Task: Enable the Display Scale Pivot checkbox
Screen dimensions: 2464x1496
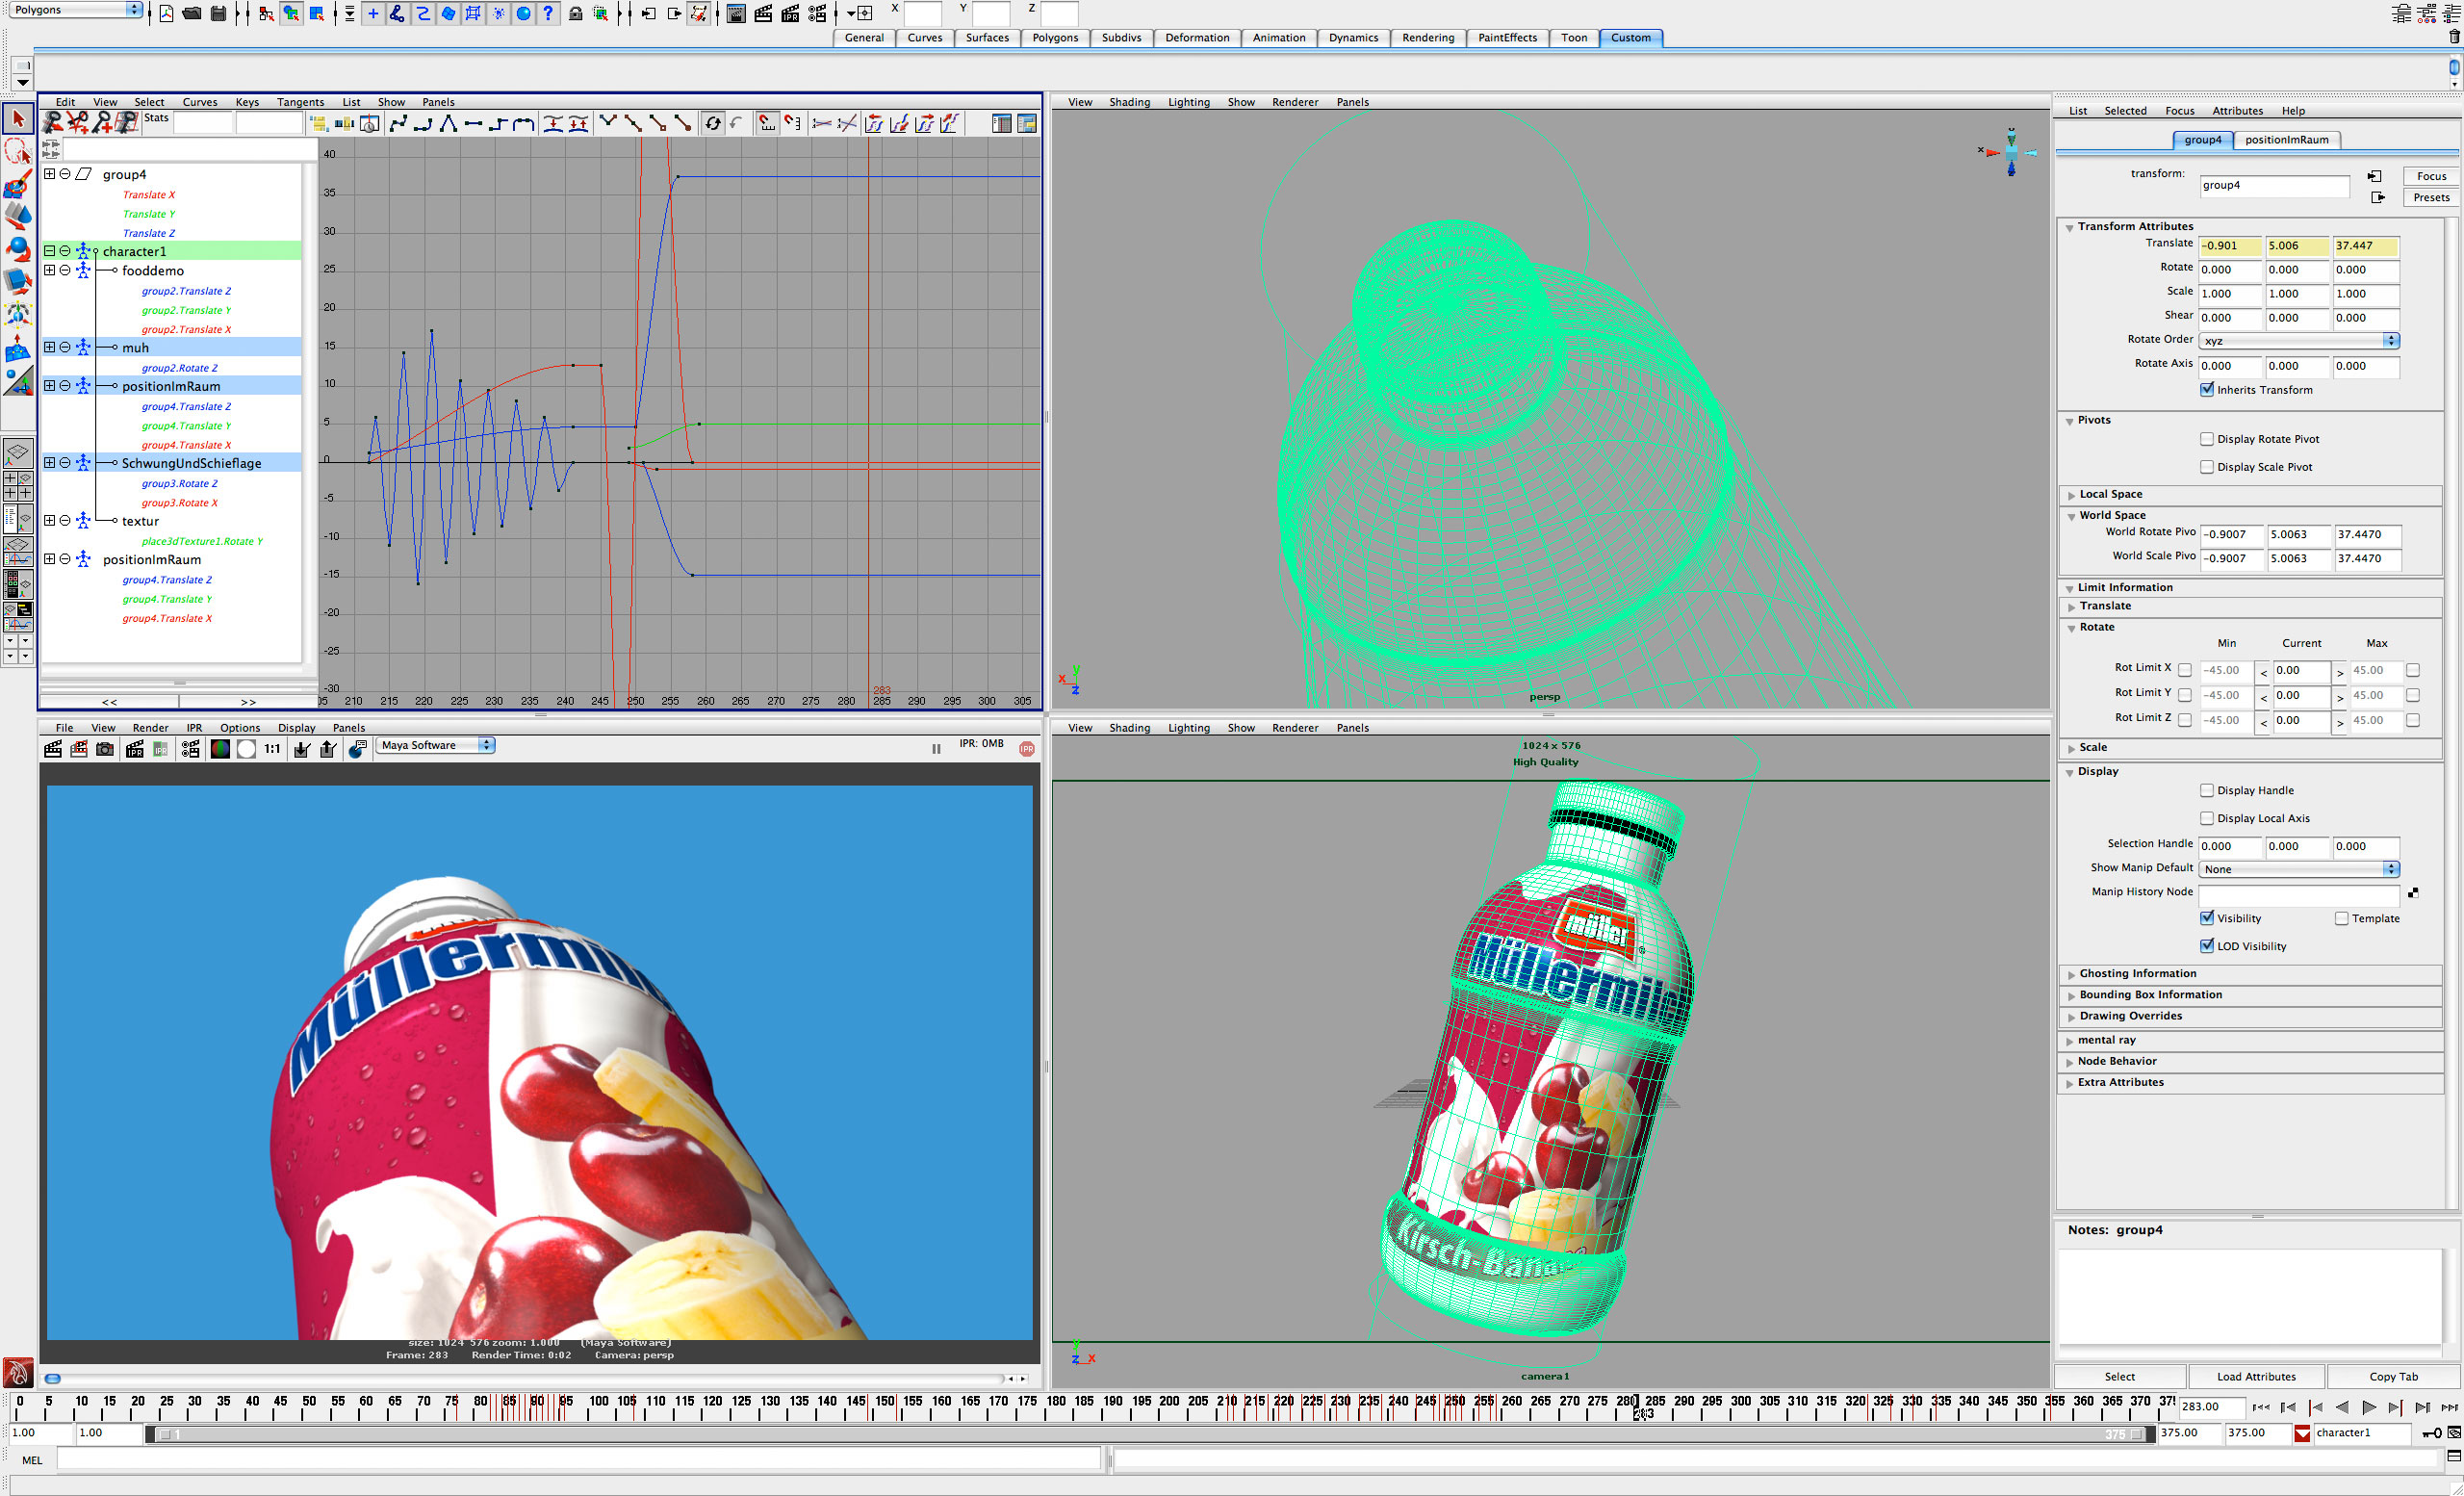Action: (2207, 467)
